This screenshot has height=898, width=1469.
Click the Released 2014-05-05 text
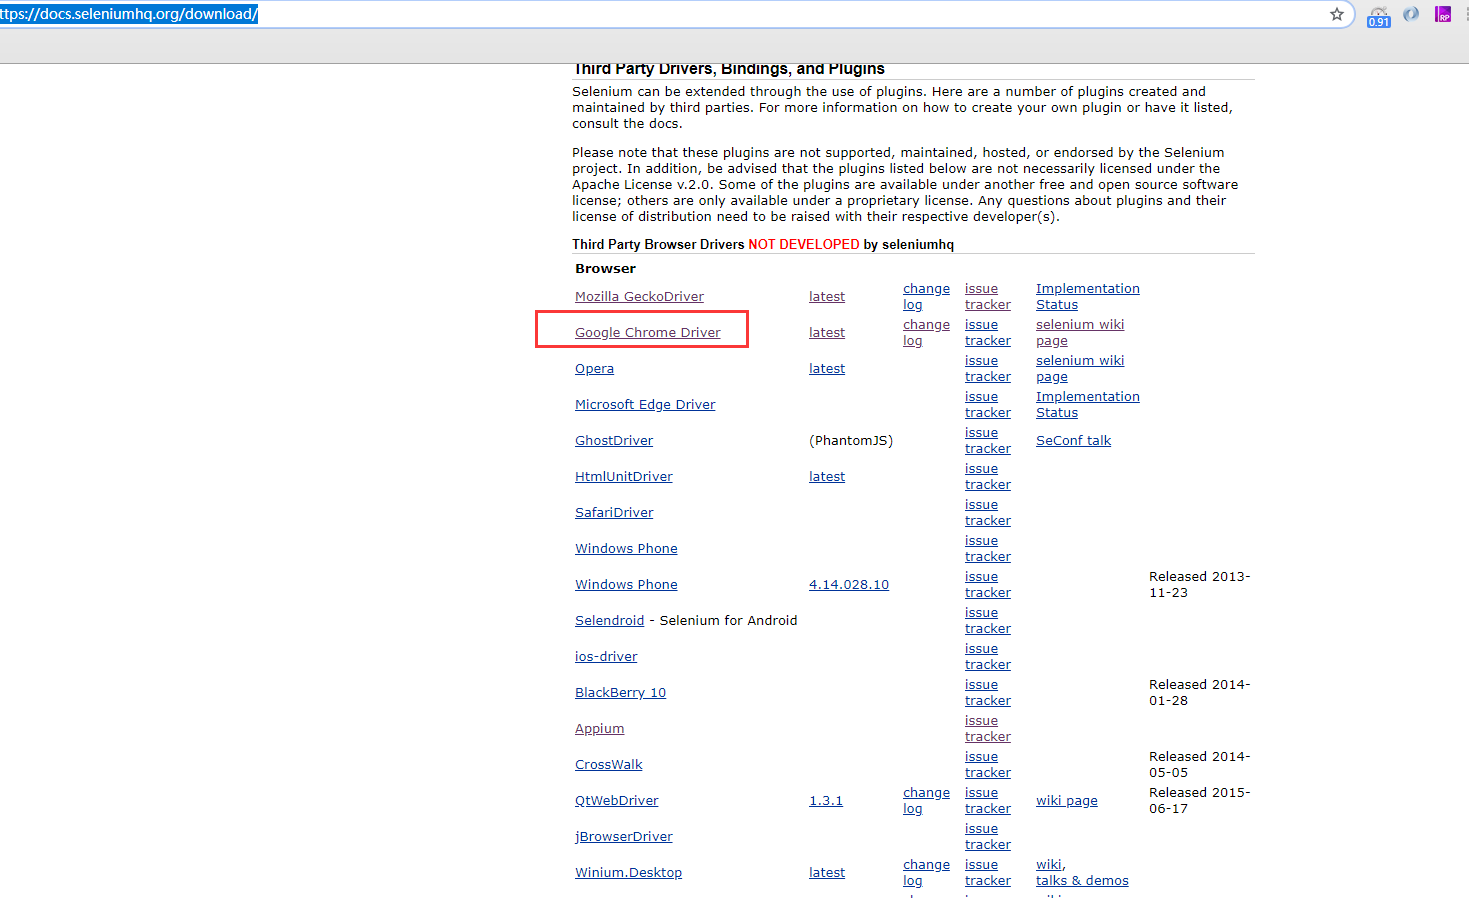click(1199, 764)
